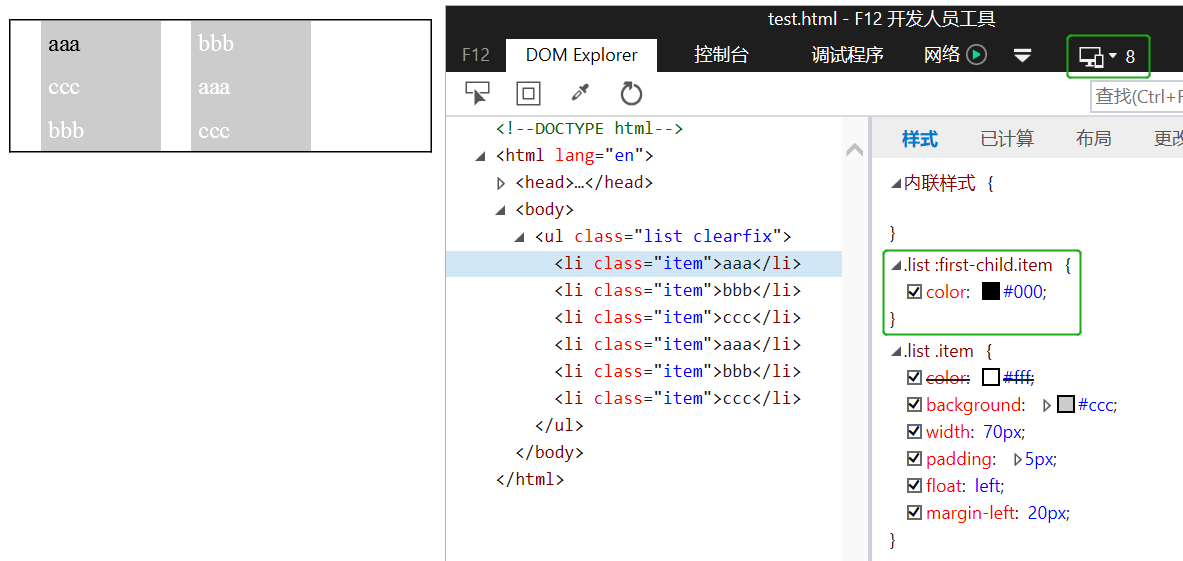Collapse the .list :first-child.item rule
Viewport: 1183px width, 561px height.
coord(896,265)
